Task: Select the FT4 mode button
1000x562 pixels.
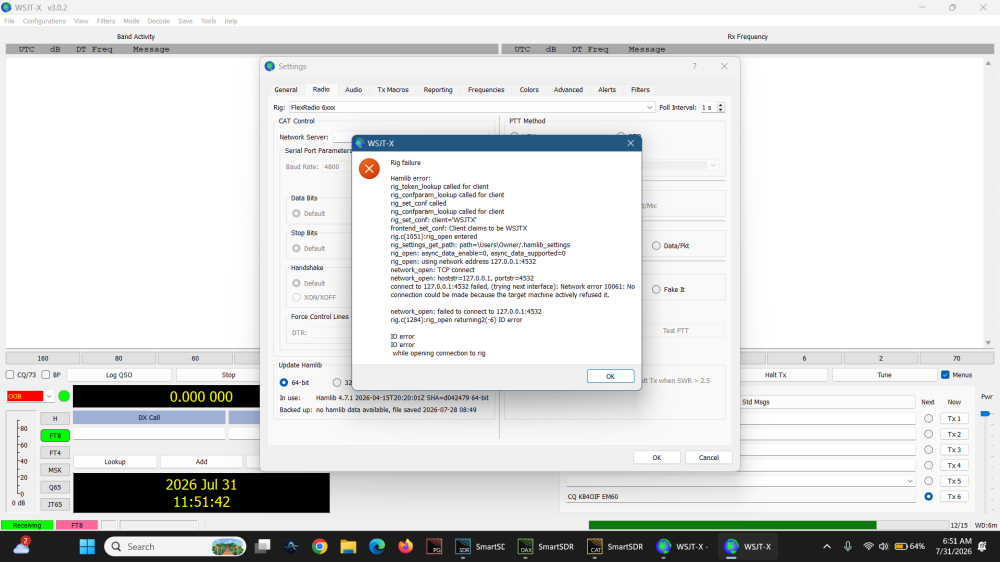Action: [x=55, y=453]
